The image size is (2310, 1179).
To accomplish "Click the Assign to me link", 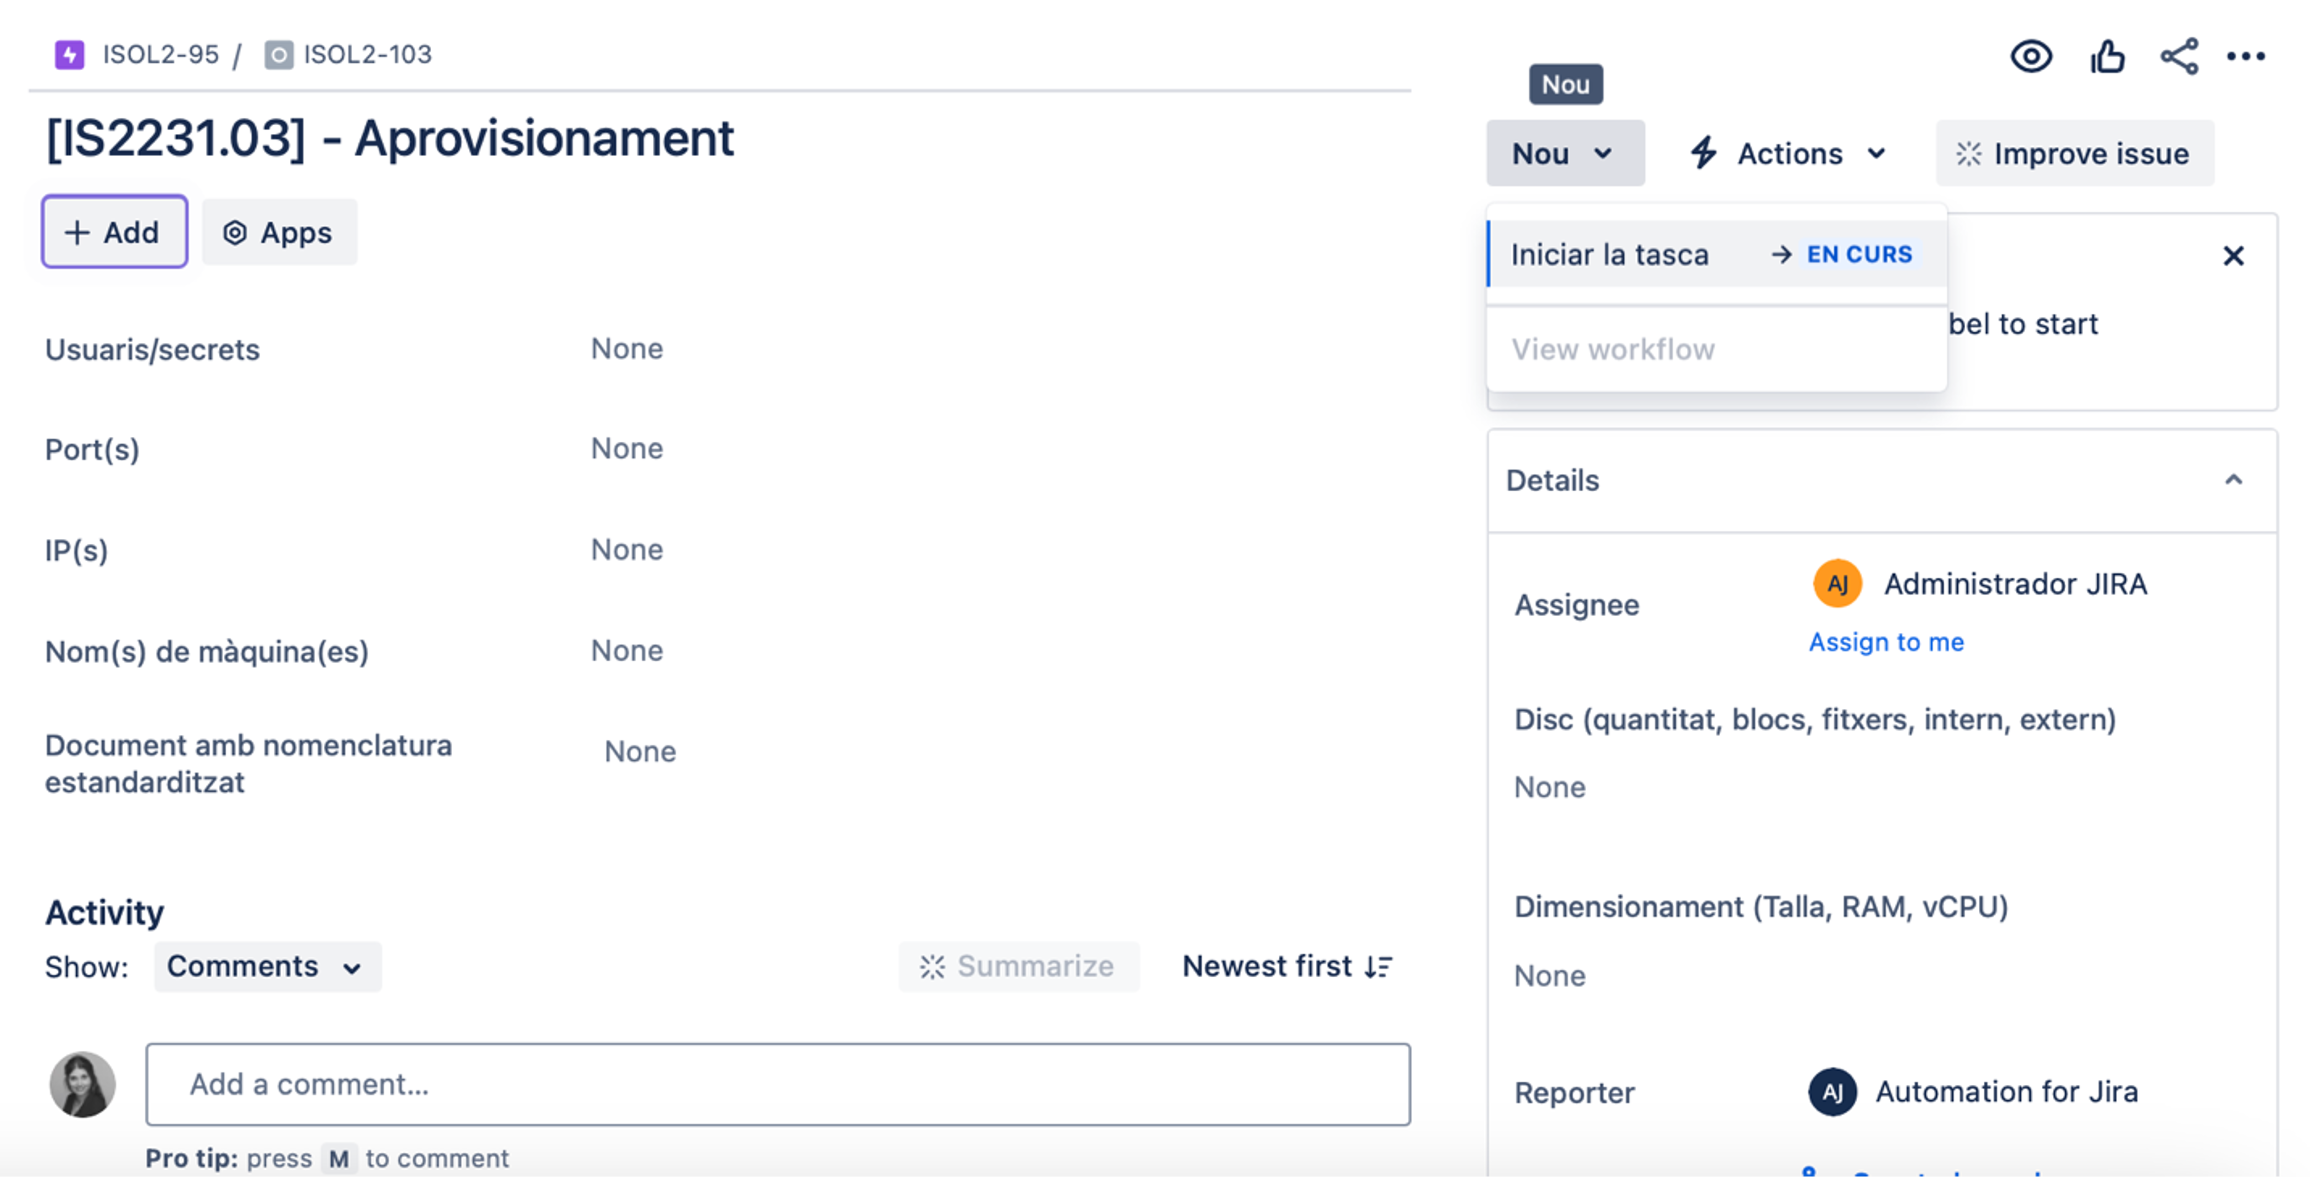I will coord(1886,642).
